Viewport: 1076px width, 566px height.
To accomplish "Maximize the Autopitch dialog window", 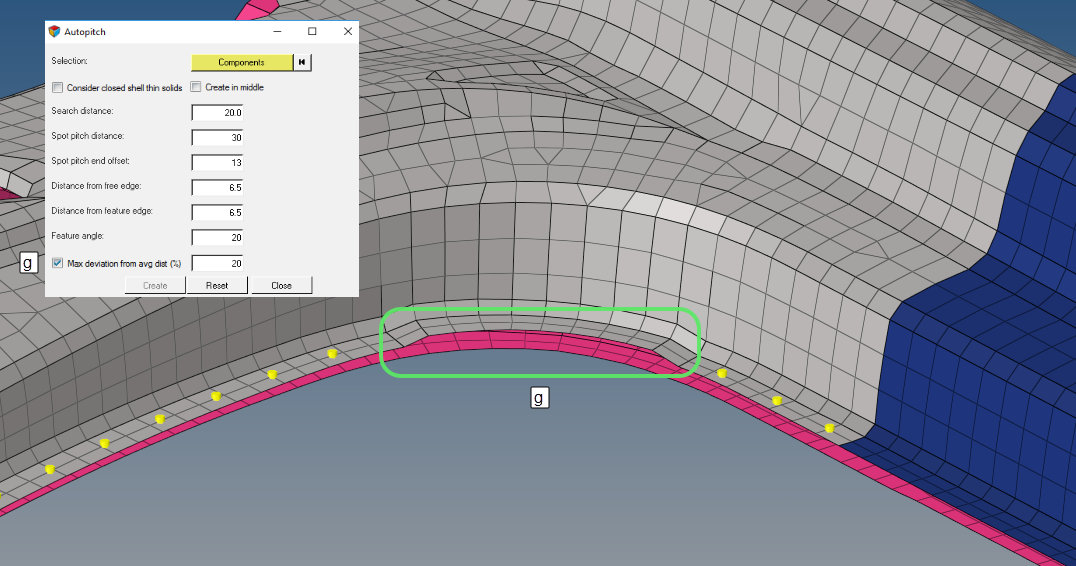I will [312, 32].
